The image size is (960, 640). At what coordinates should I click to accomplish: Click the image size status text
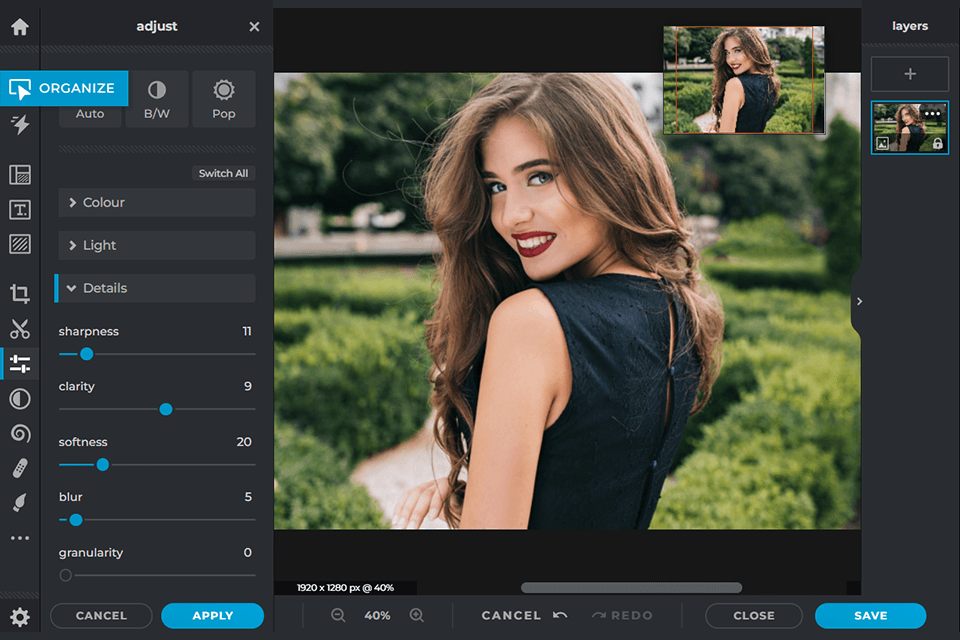[345, 588]
